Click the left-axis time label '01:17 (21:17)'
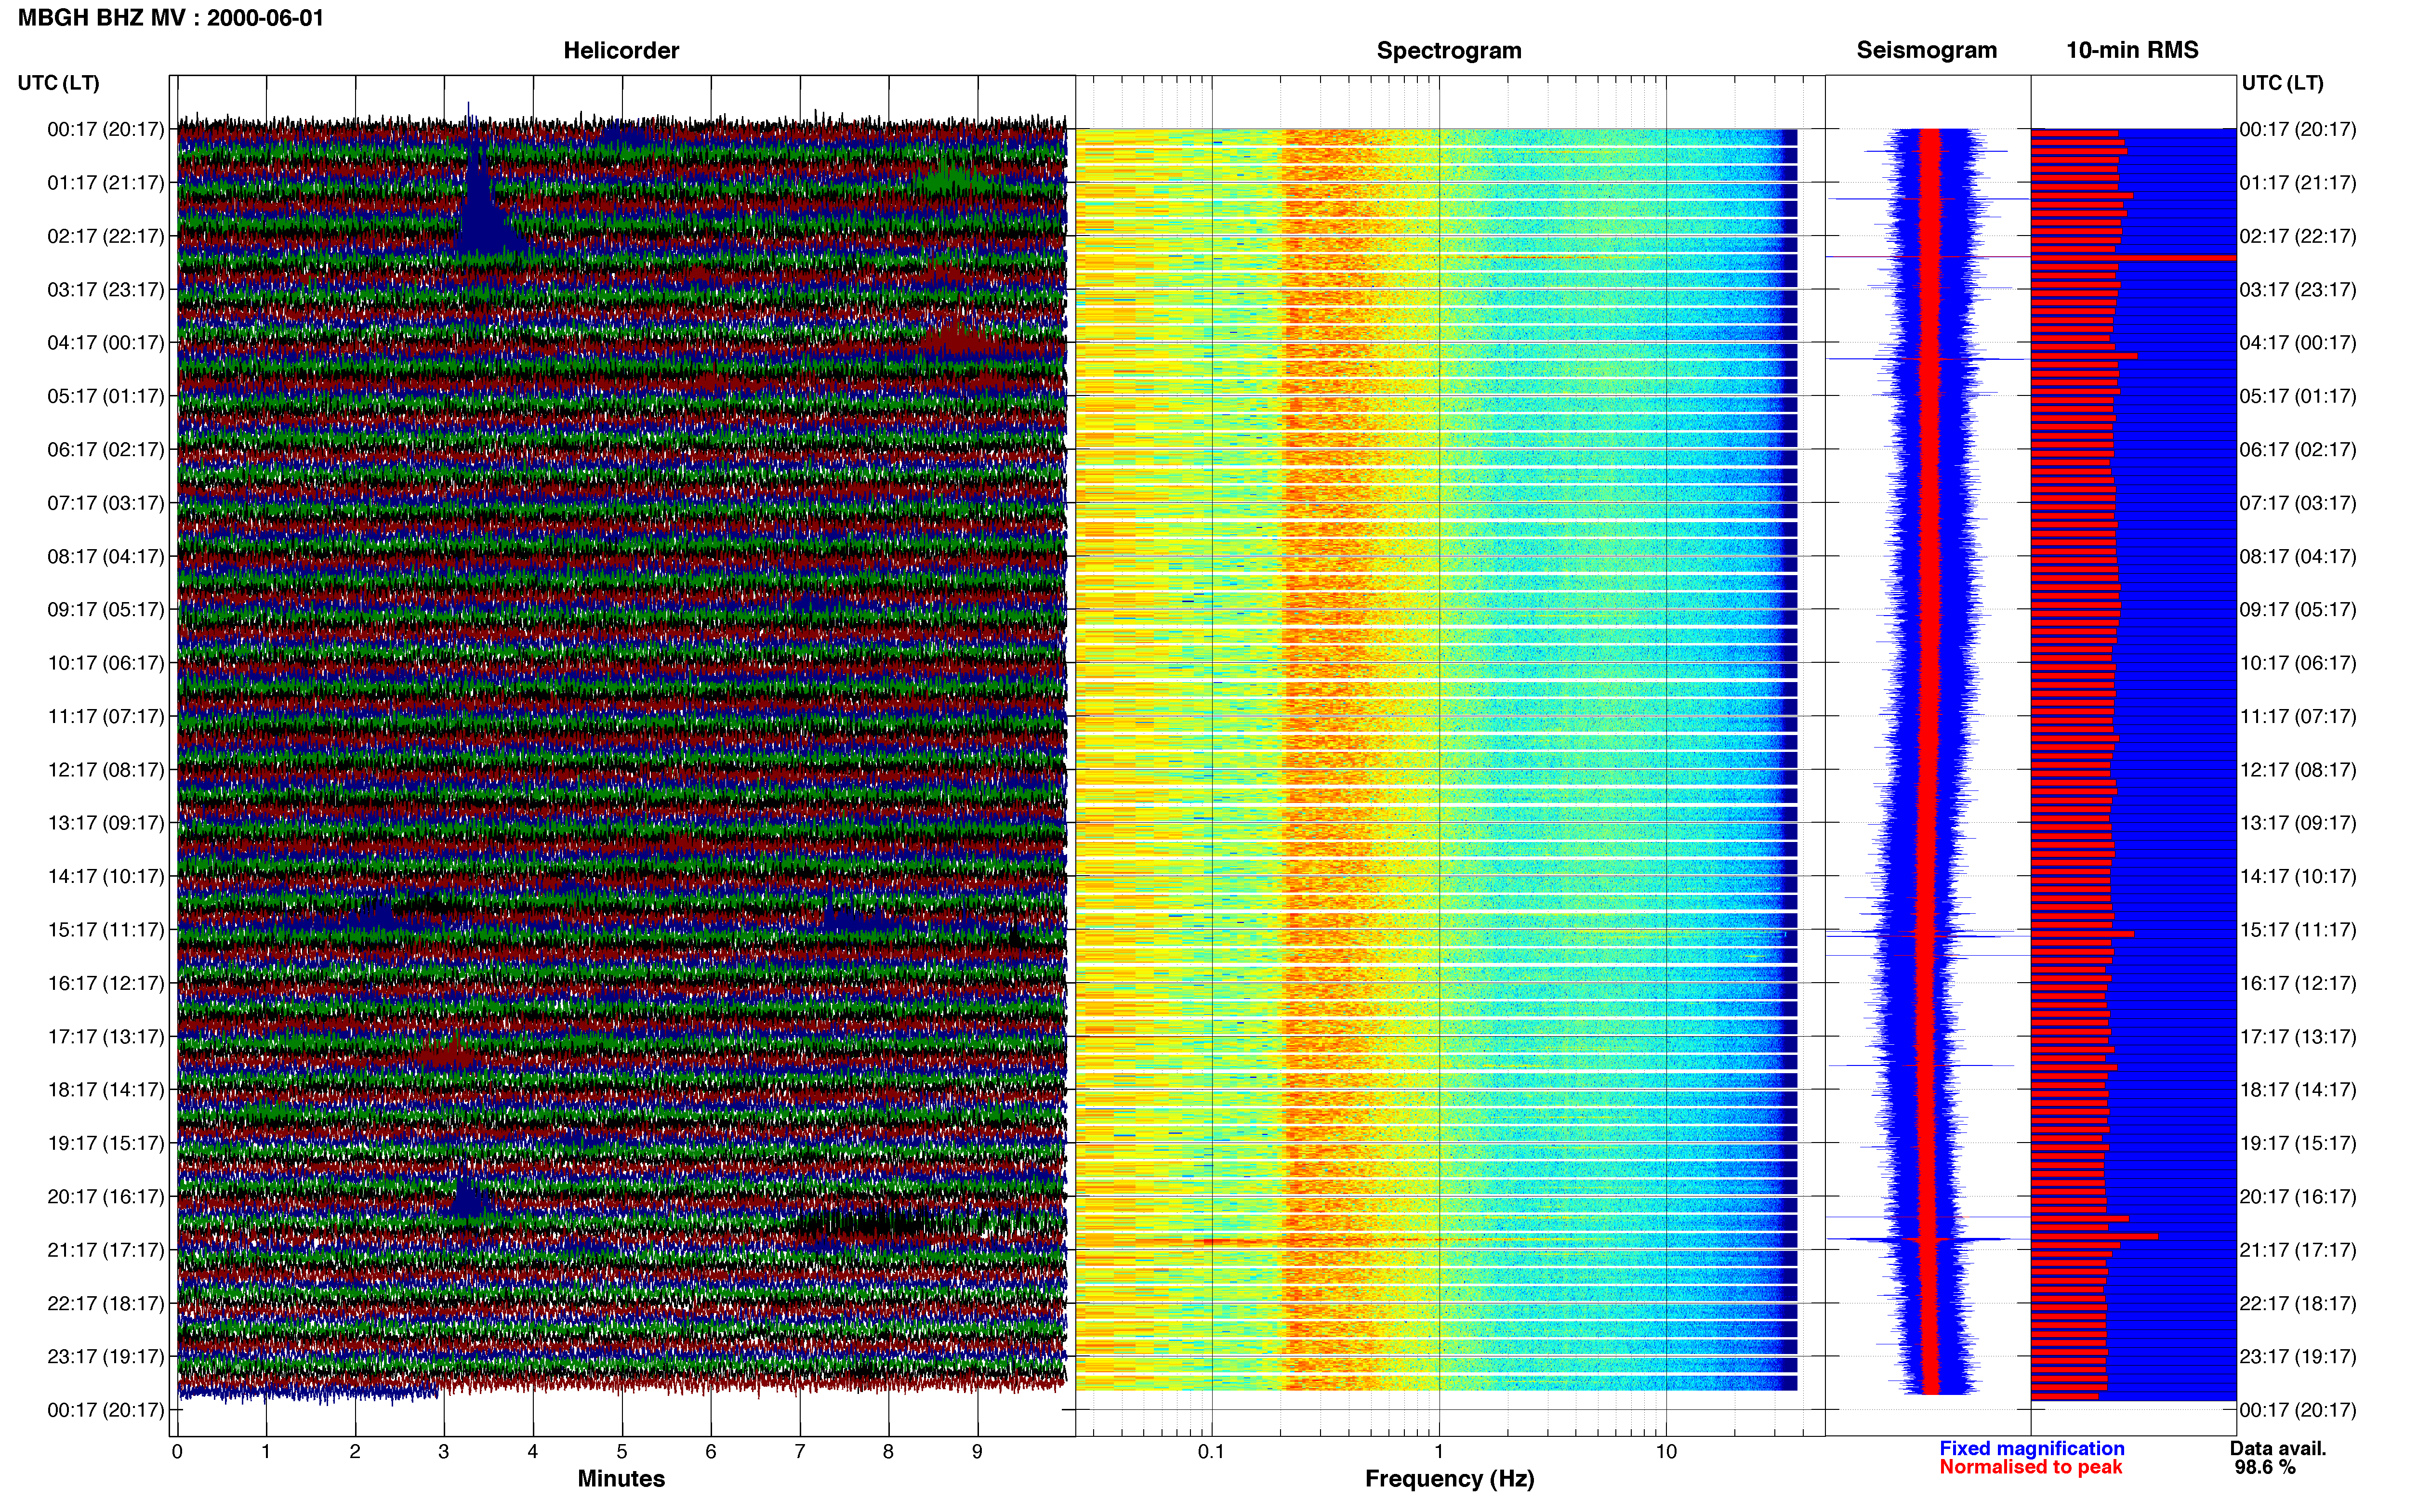The image size is (2418, 1512). (106, 183)
